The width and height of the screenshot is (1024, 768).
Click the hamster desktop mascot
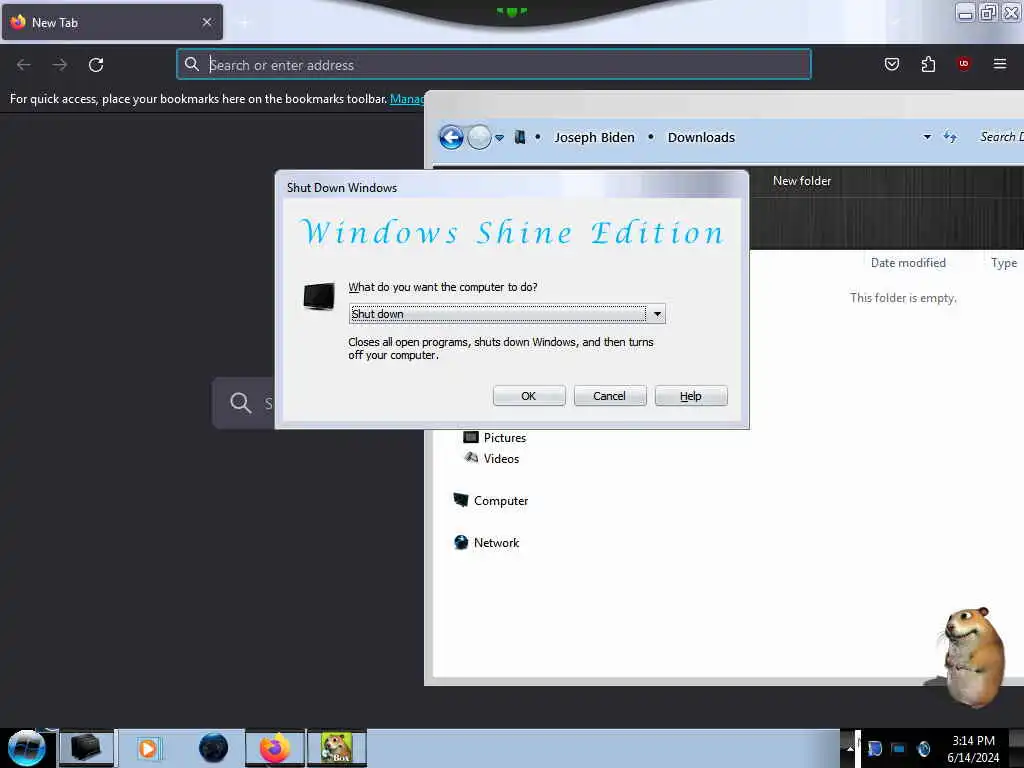972,656
